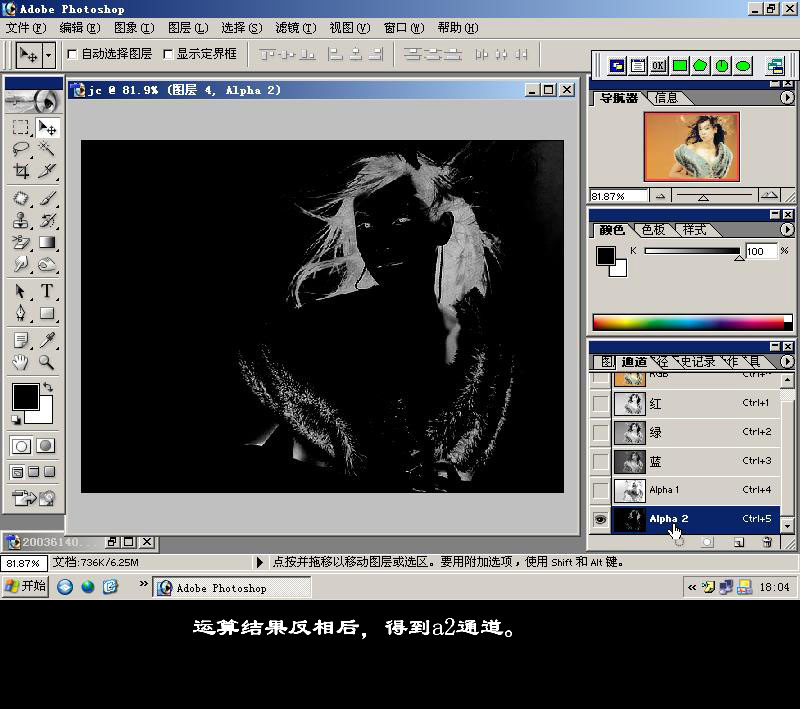Image resolution: width=800 pixels, height=709 pixels.
Task: Click delete channel trash icon
Action: tap(767, 542)
